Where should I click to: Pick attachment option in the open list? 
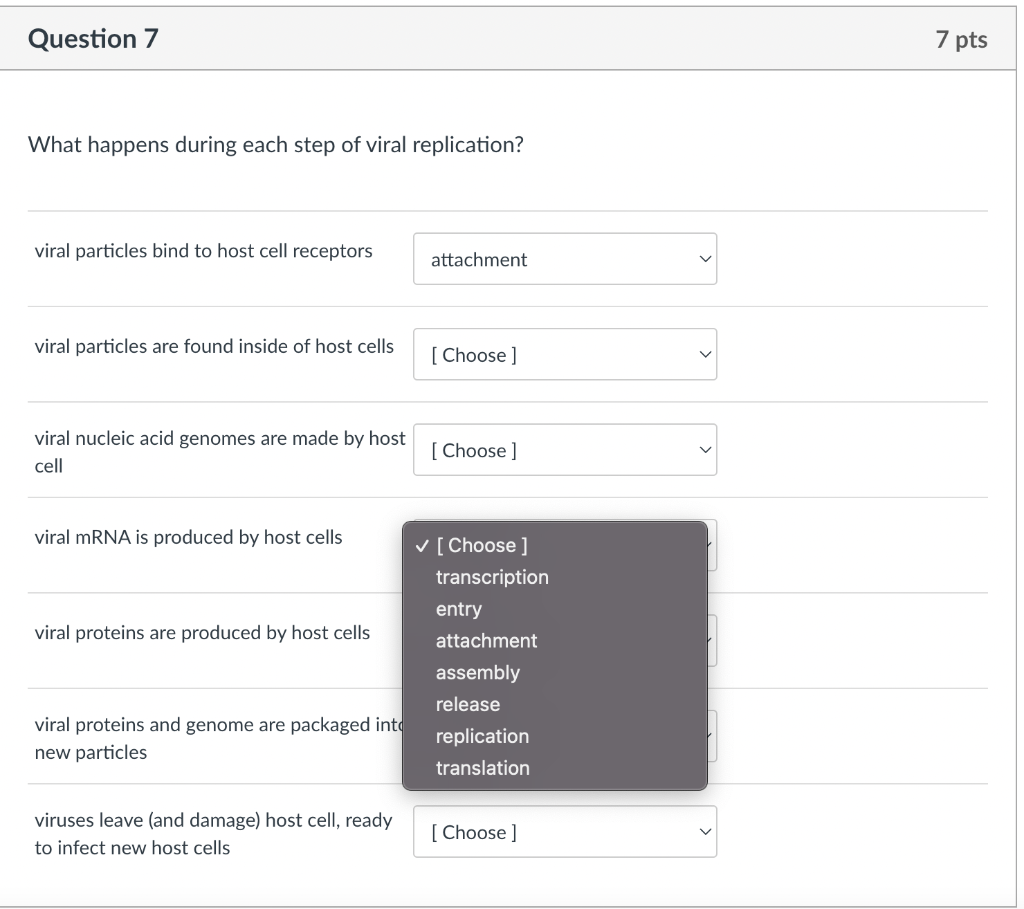click(x=486, y=641)
